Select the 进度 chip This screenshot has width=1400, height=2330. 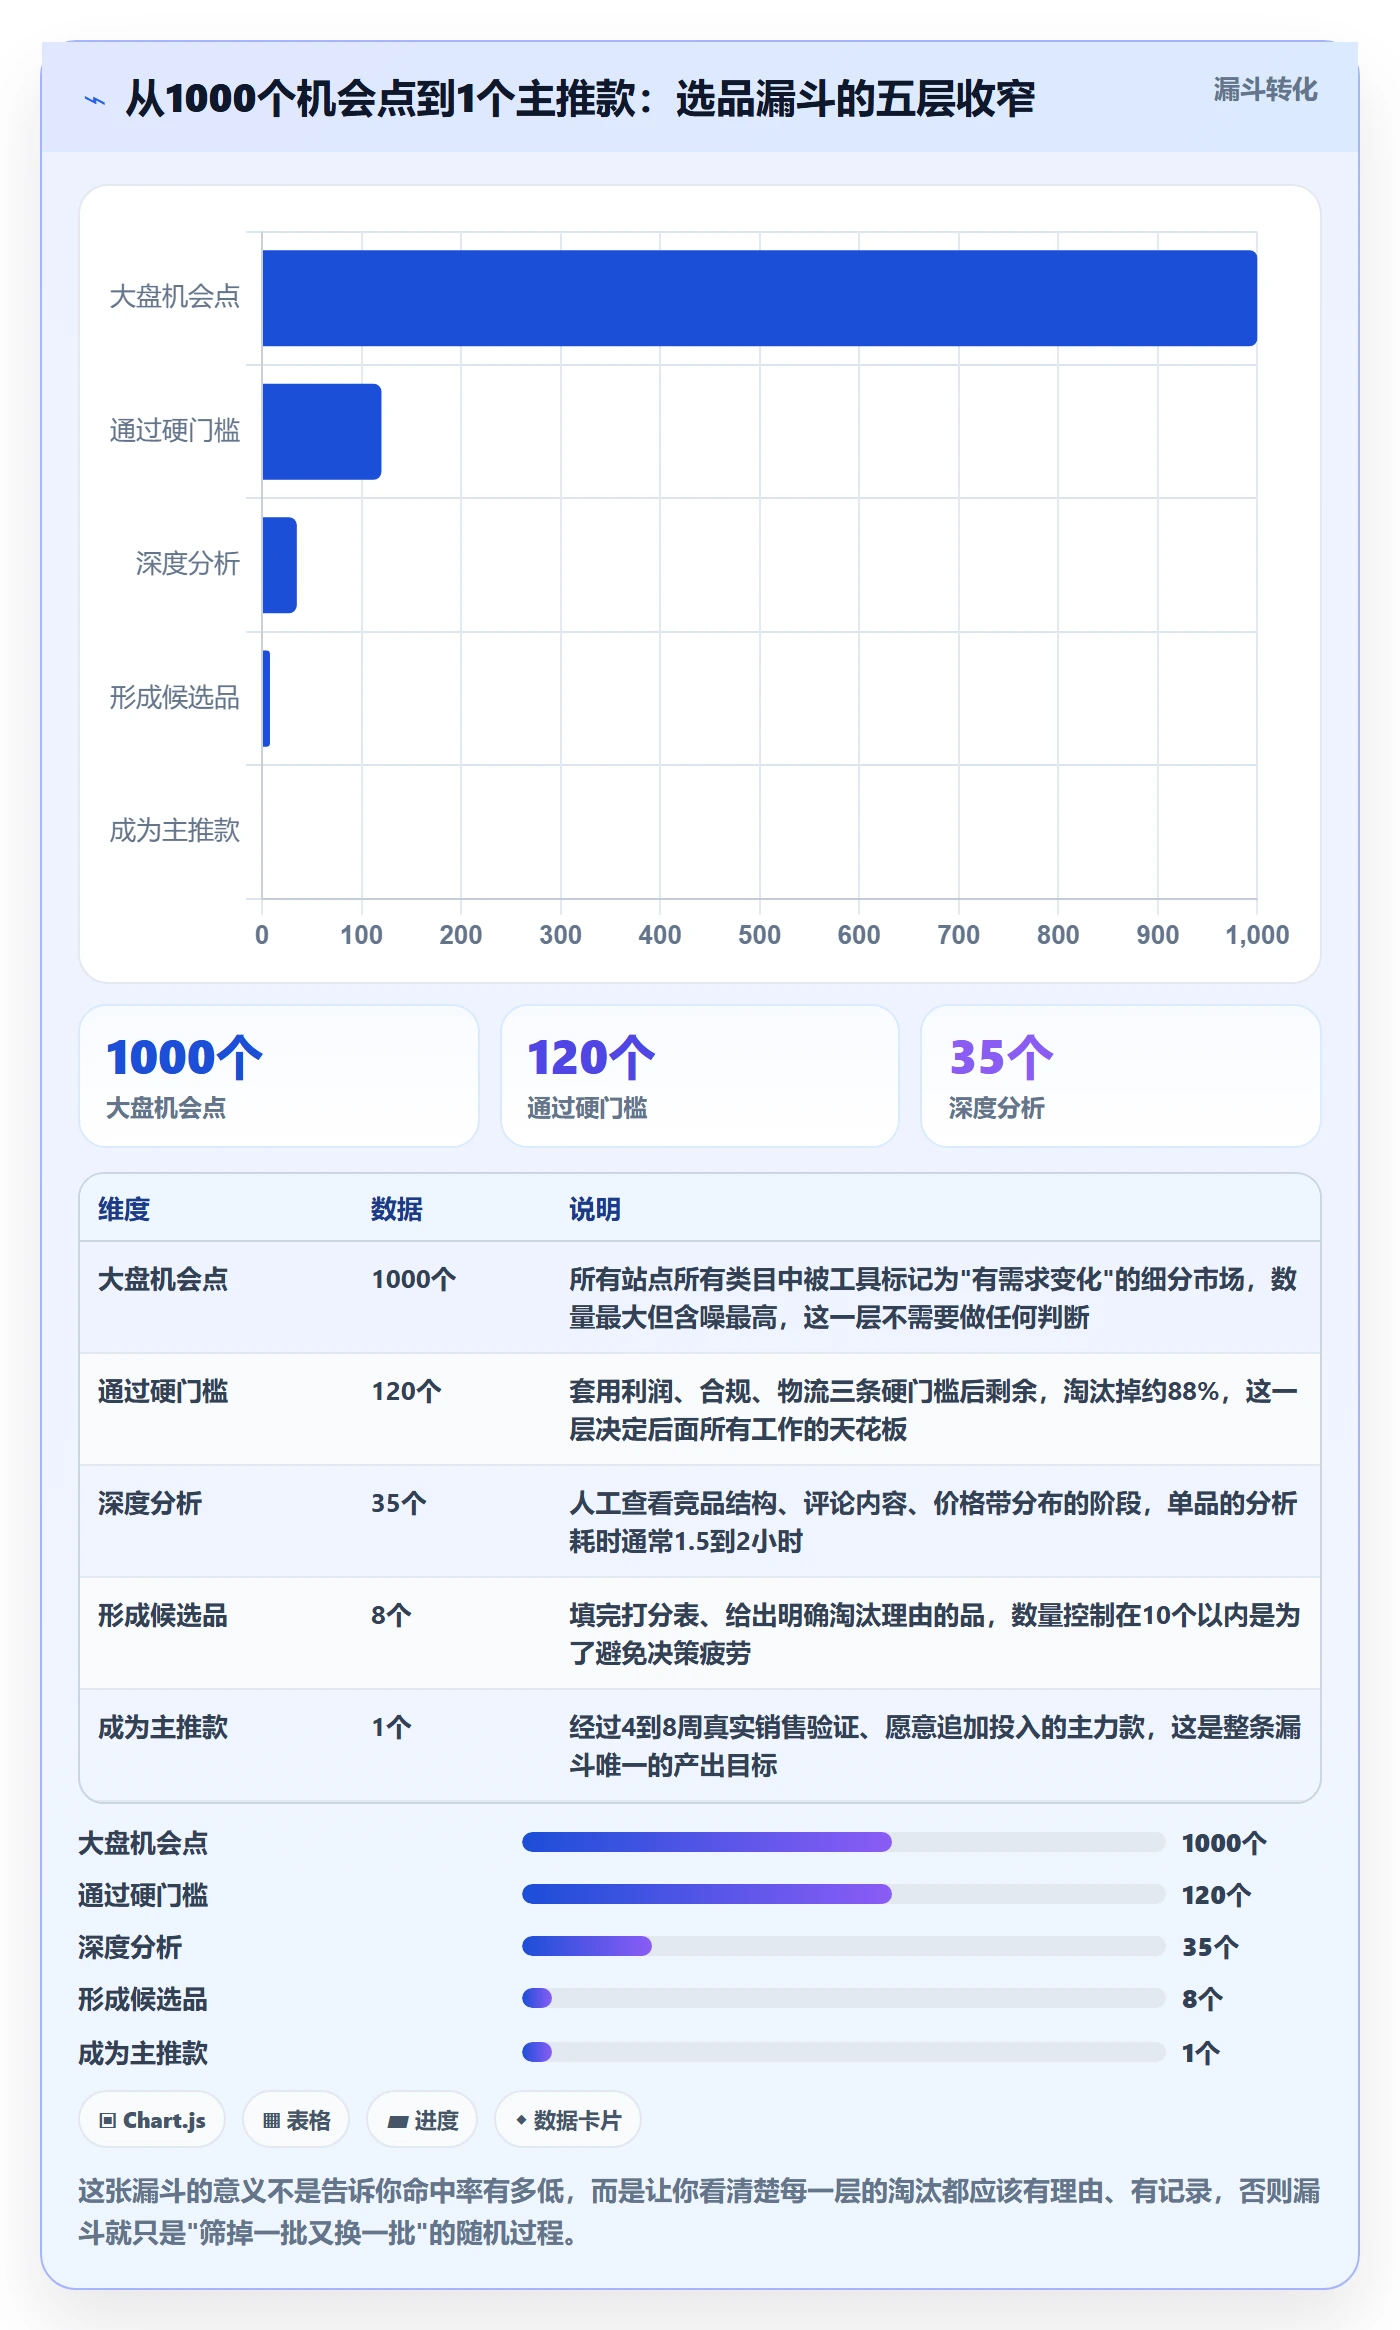422,2119
